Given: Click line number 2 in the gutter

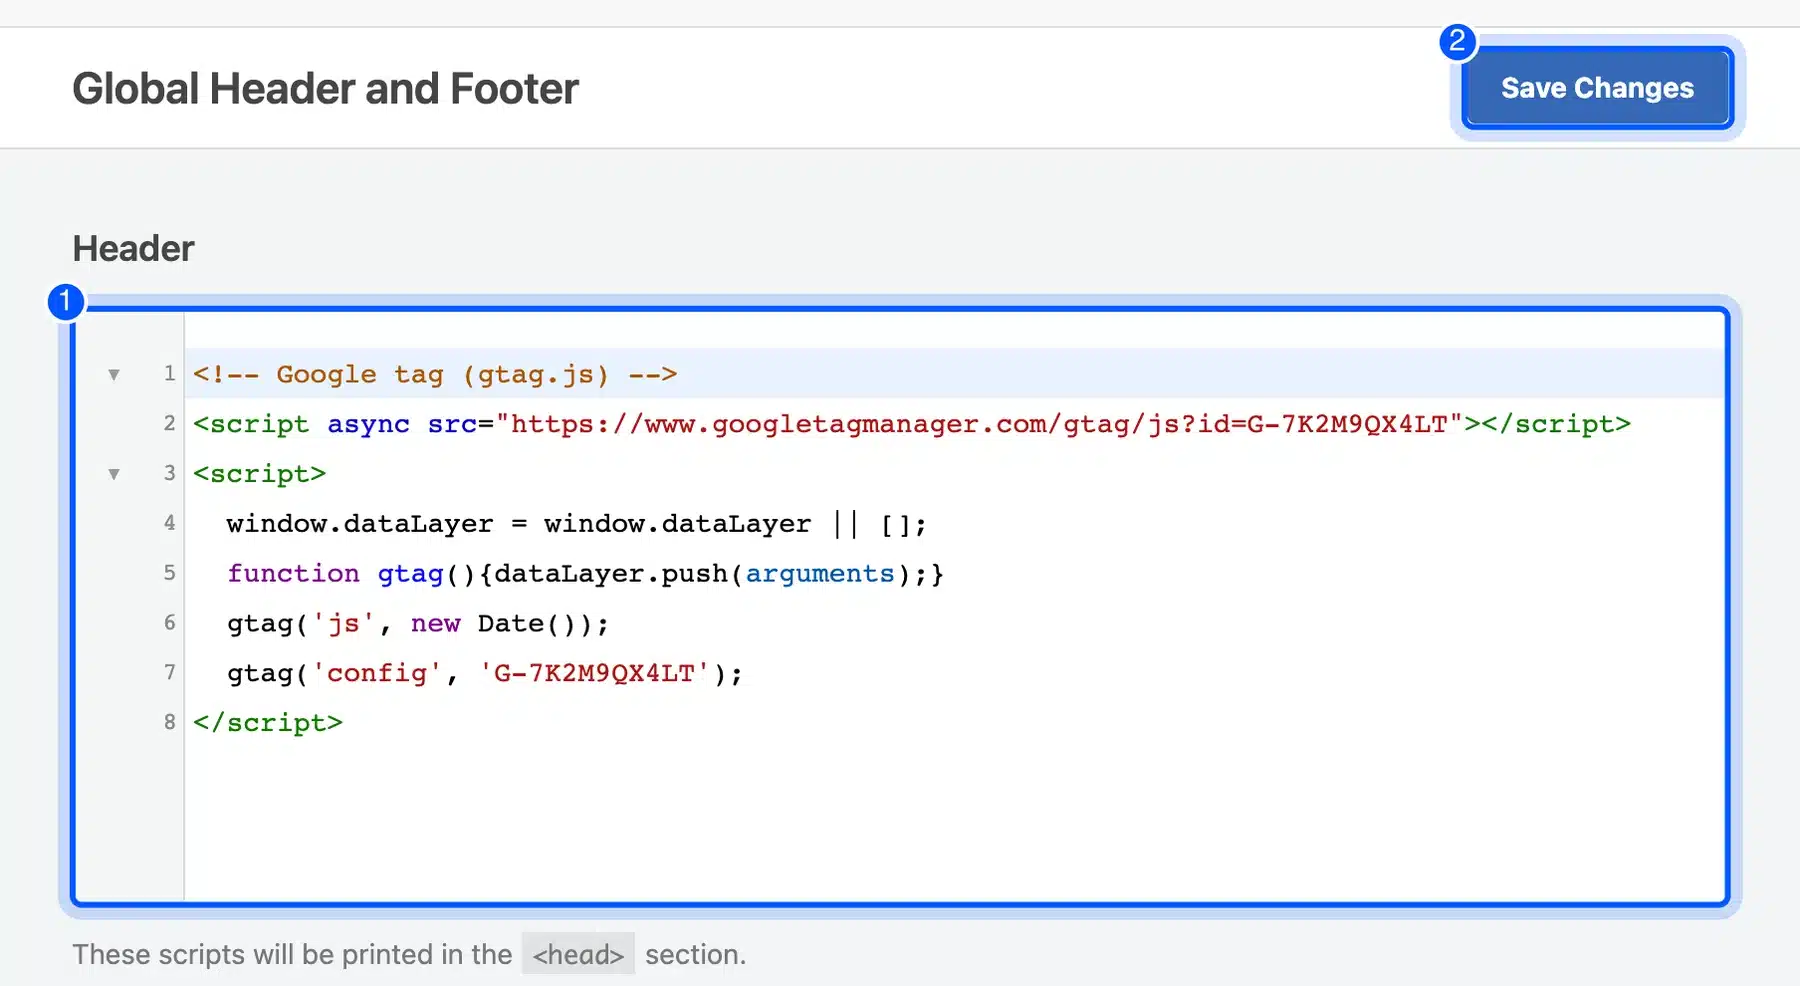Looking at the screenshot, I should click(x=169, y=424).
